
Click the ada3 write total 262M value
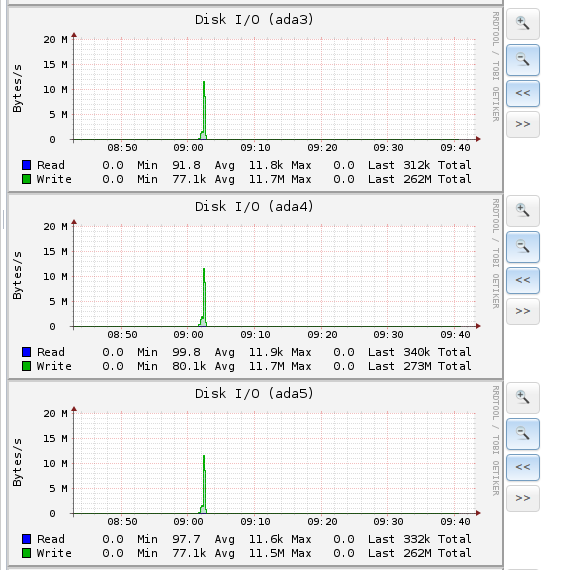[417, 179]
